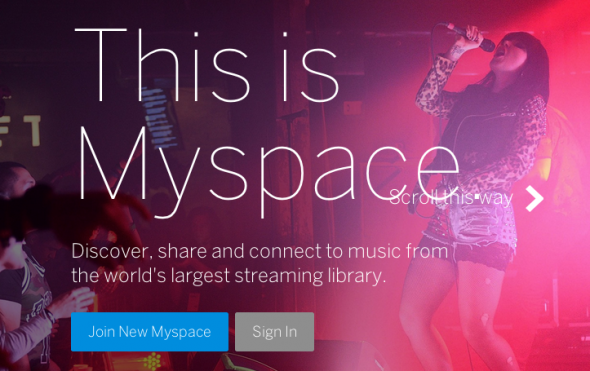Screen dimensions: 590x371
Task: Click the word 'Myspace' in the headline
Action: pyautogui.click(x=269, y=172)
